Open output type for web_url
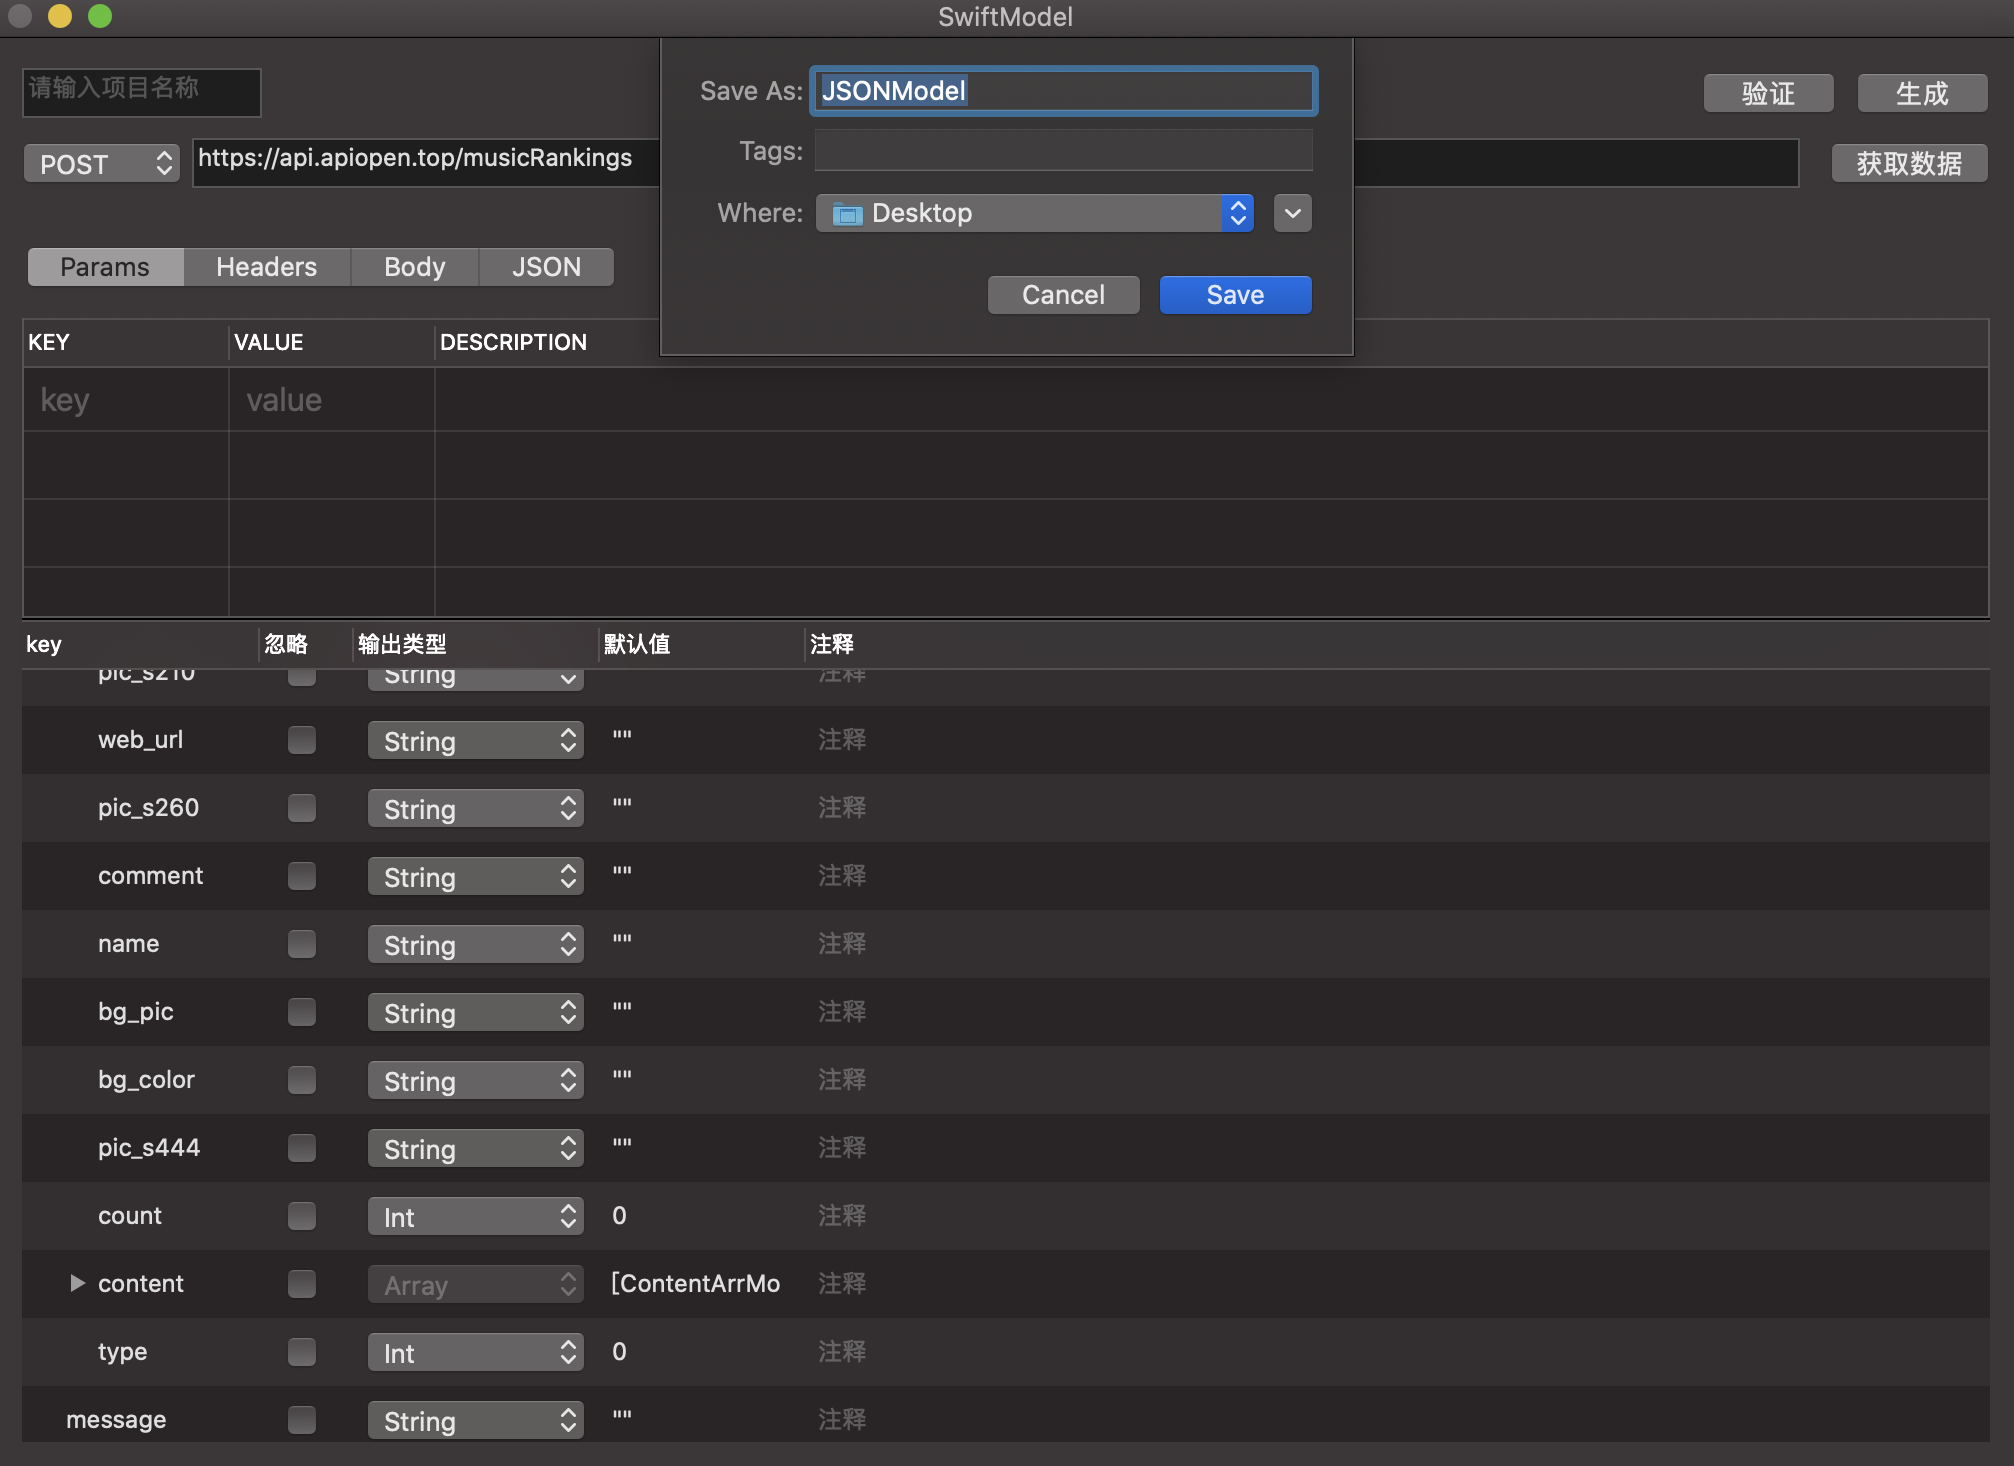Viewport: 2014px width, 1466px height. click(x=475, y=741)
